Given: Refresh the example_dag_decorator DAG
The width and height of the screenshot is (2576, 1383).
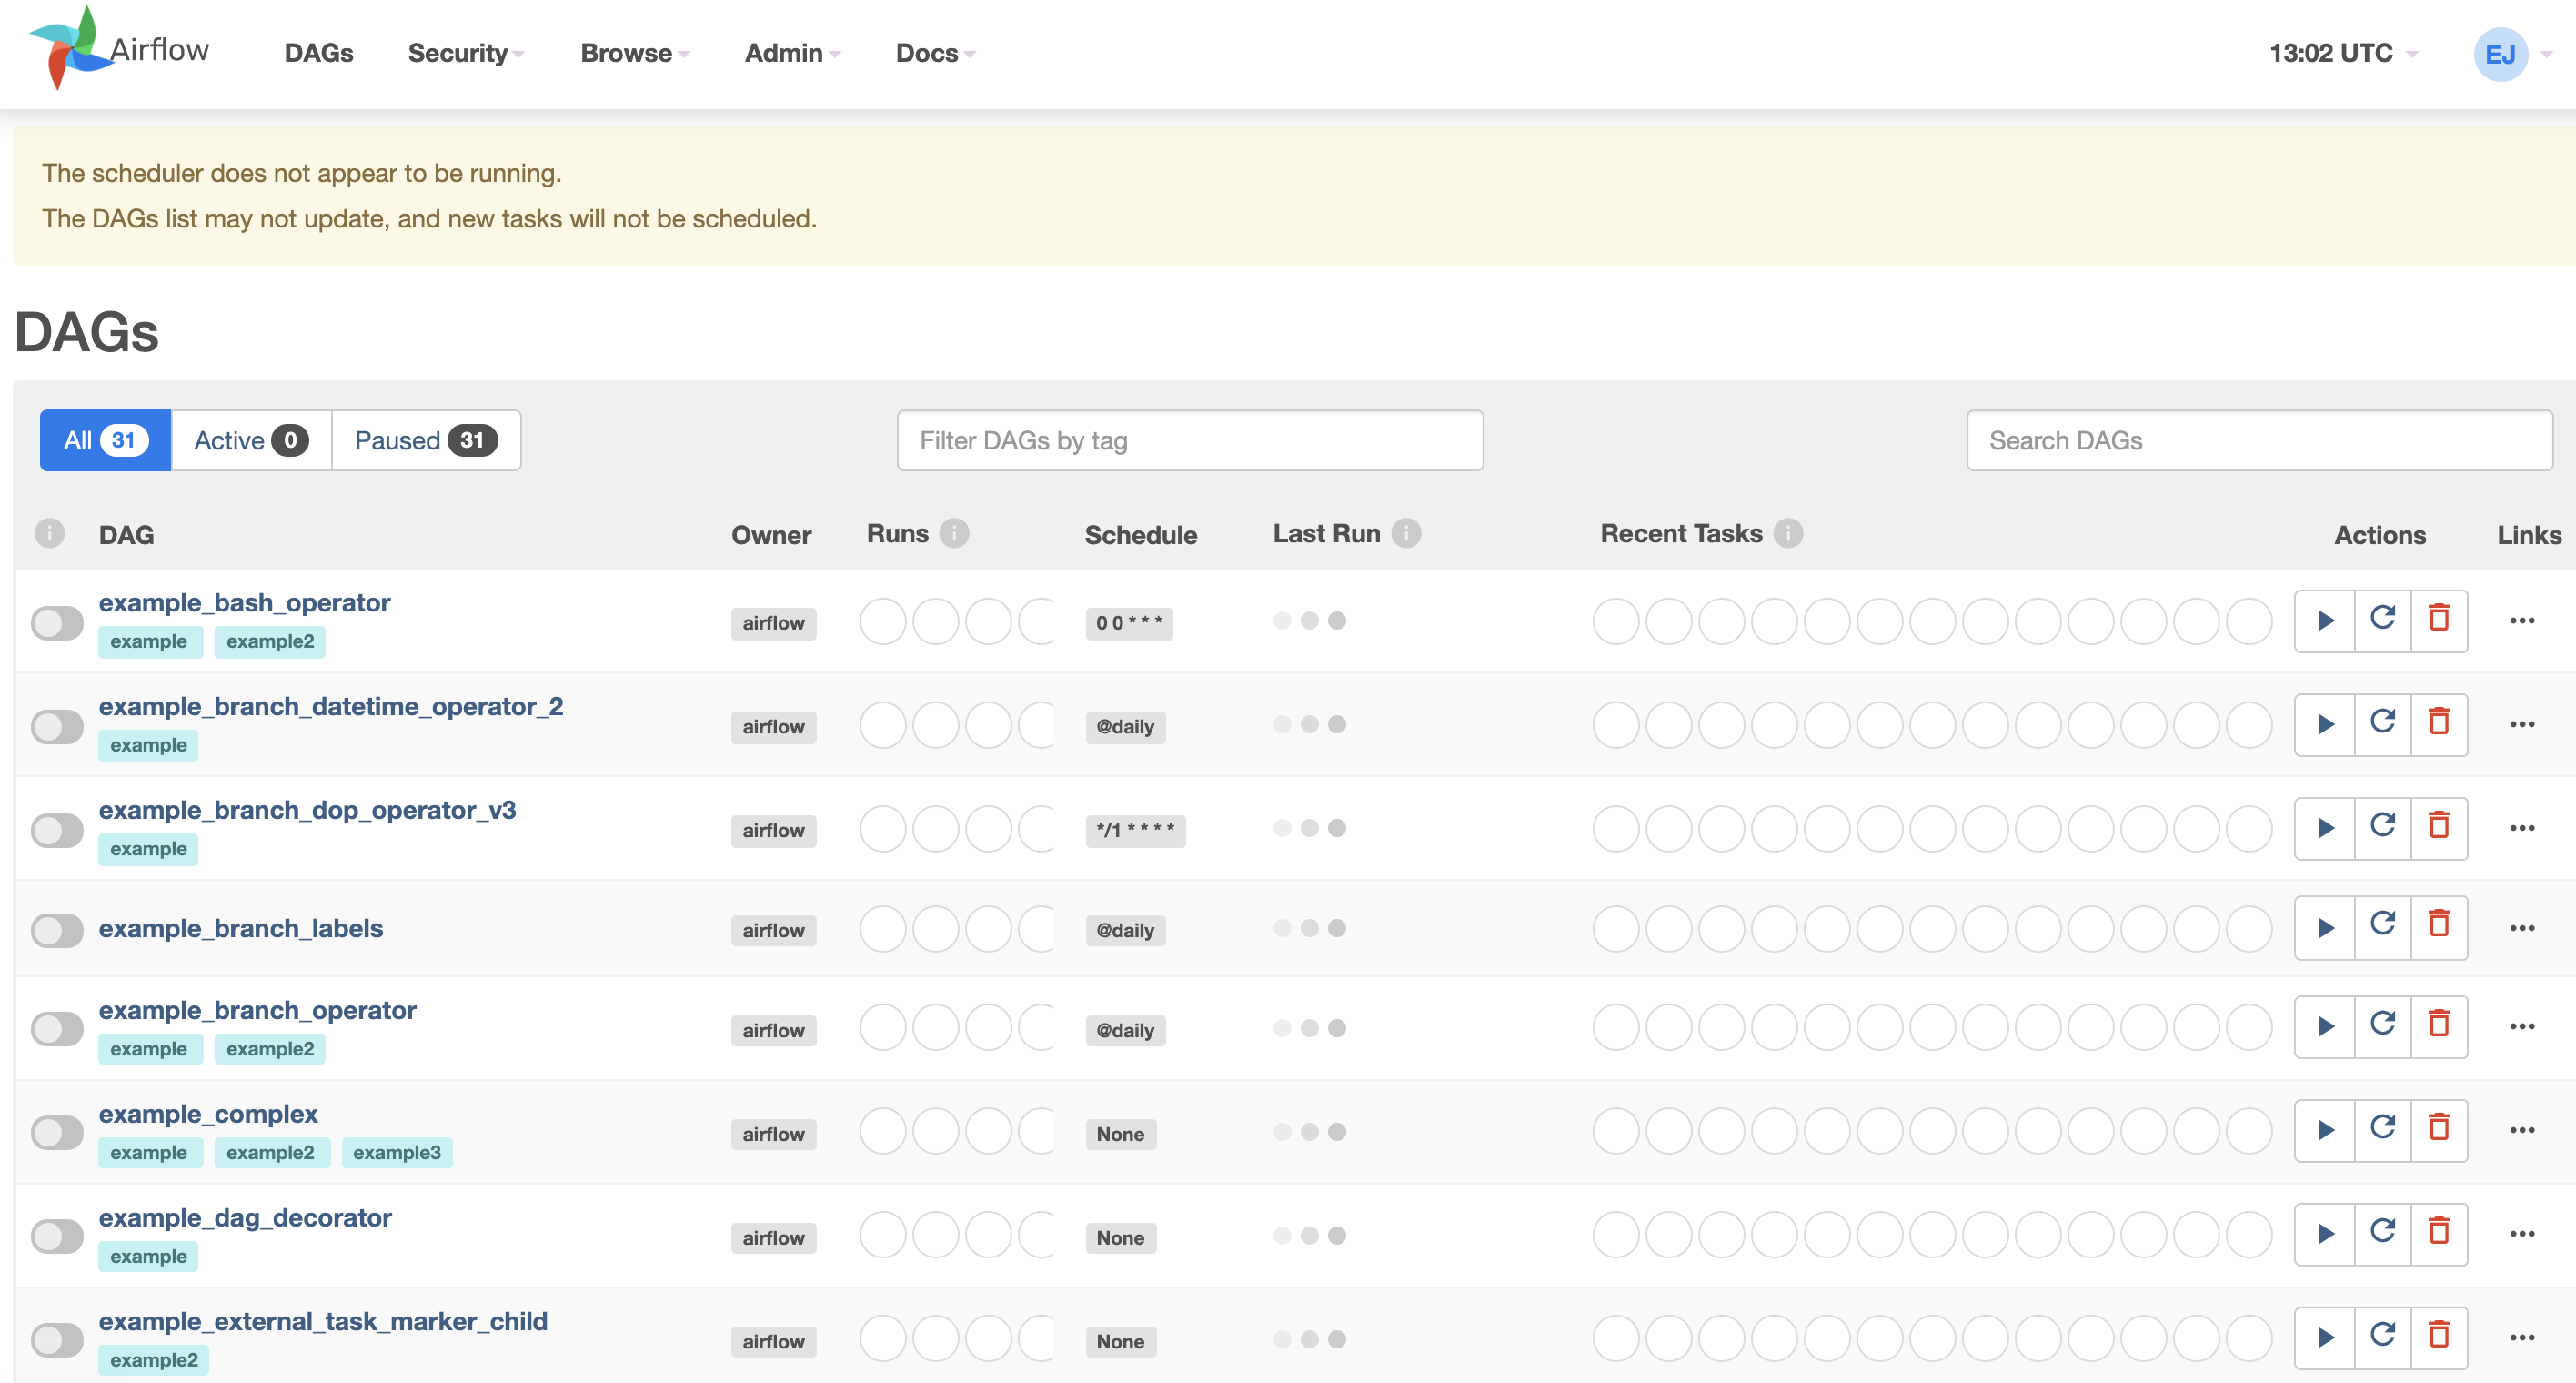Looking at the screenshot, I should click(2383, 1235).
